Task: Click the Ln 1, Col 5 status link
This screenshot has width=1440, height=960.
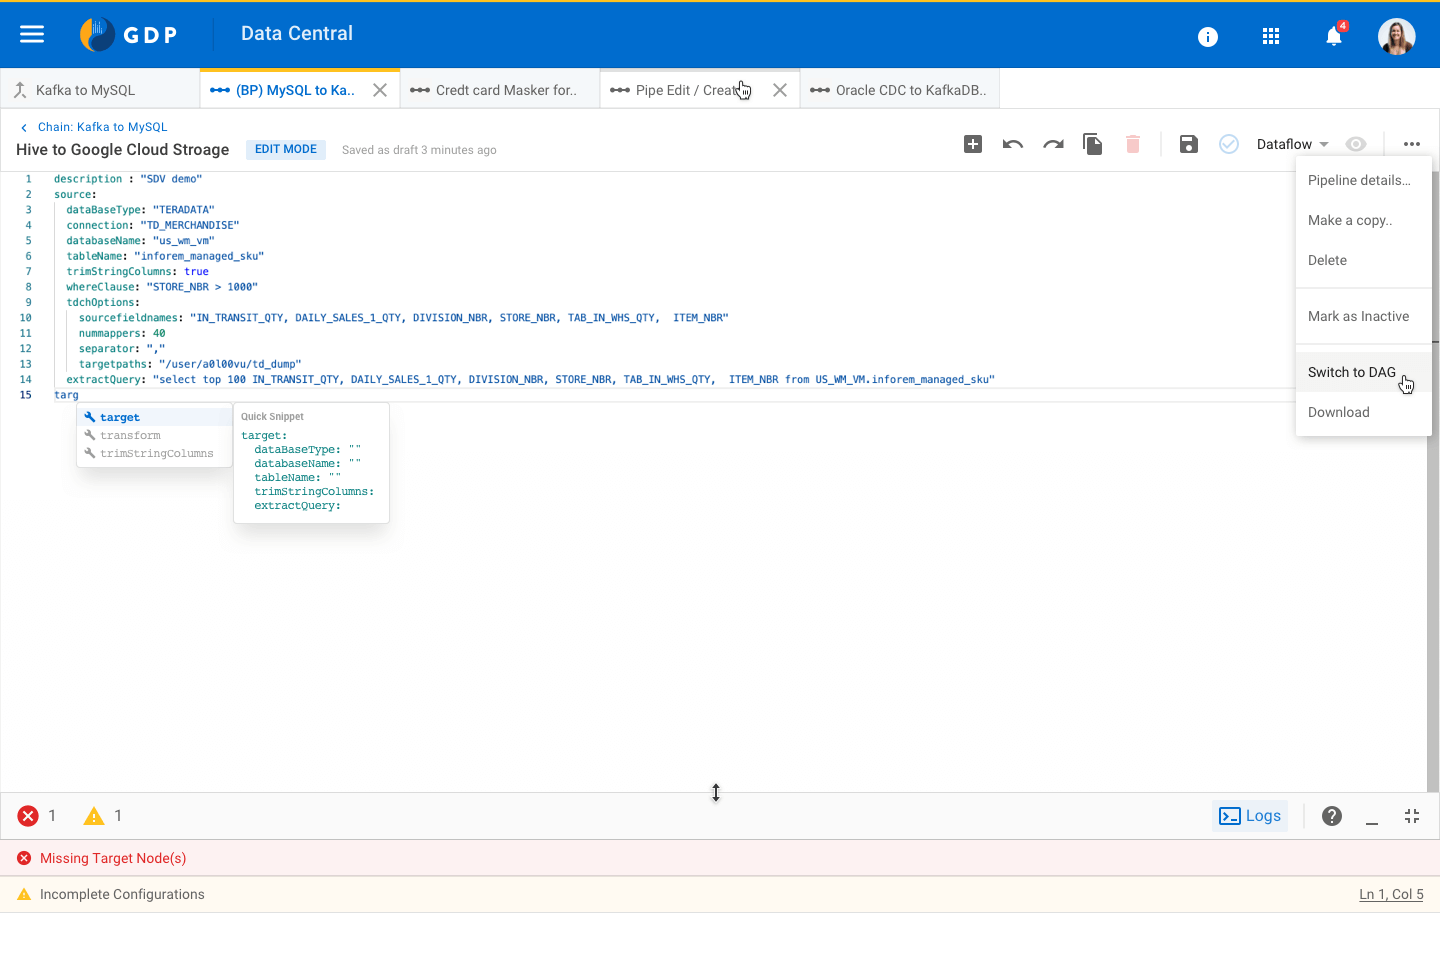Action: pos(1391,894)
